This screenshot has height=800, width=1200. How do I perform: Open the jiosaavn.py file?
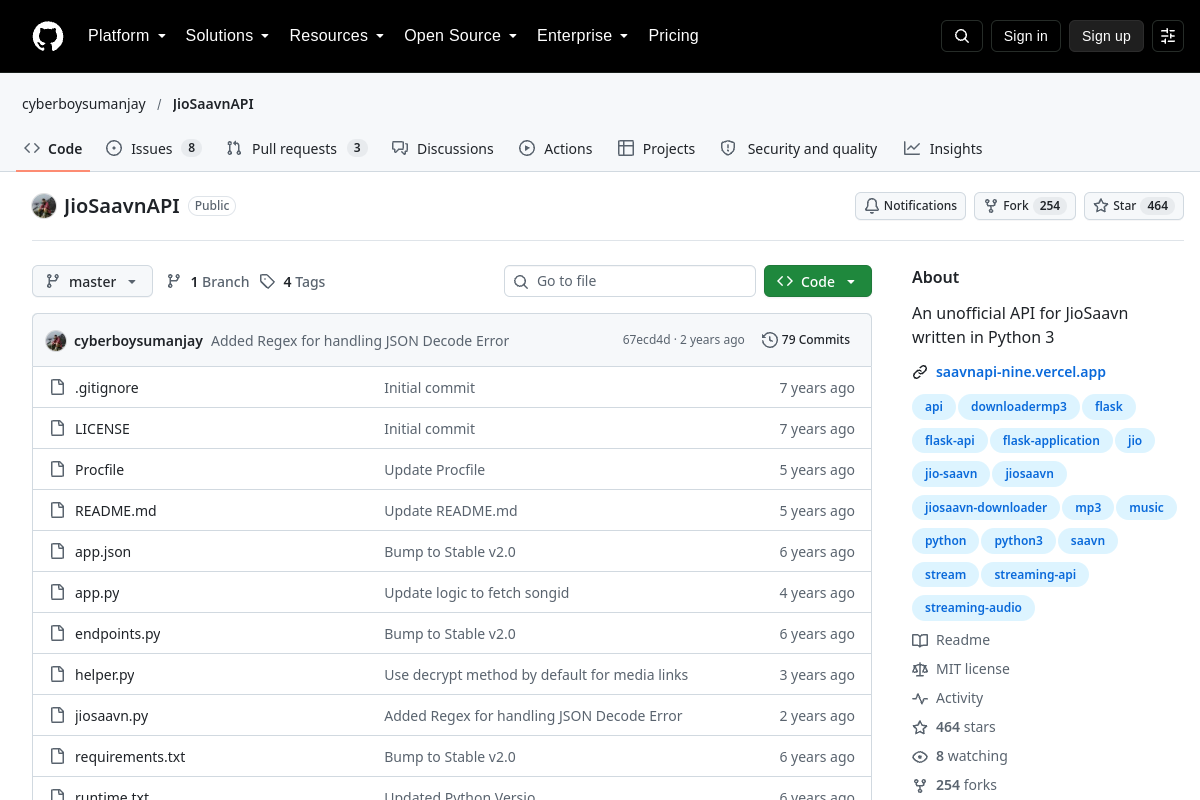click(112, 716)
